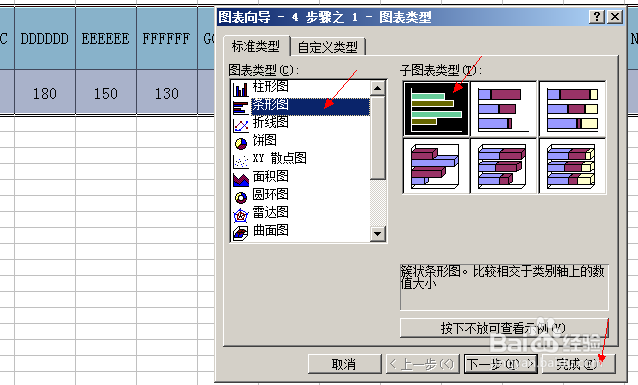This screenshot has height=385, width=638.
Task: Select the bar chart (条形图) icon
Action: (x=240, y=107)
